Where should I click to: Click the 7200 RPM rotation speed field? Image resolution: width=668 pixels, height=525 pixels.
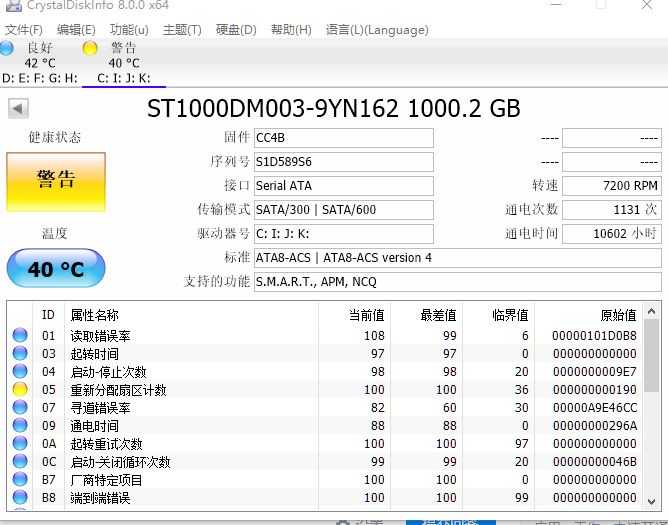(612, 186)
